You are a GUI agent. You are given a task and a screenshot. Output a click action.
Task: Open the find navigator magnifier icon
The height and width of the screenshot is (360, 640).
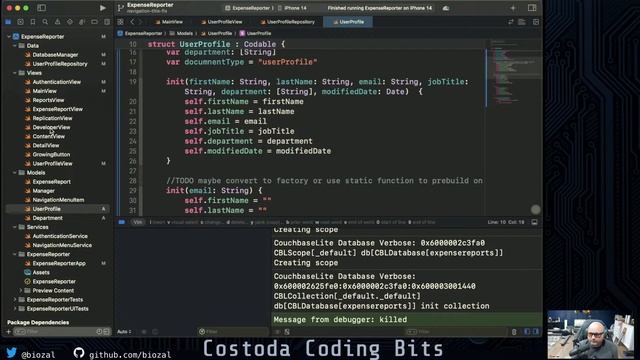click(45, 22)
